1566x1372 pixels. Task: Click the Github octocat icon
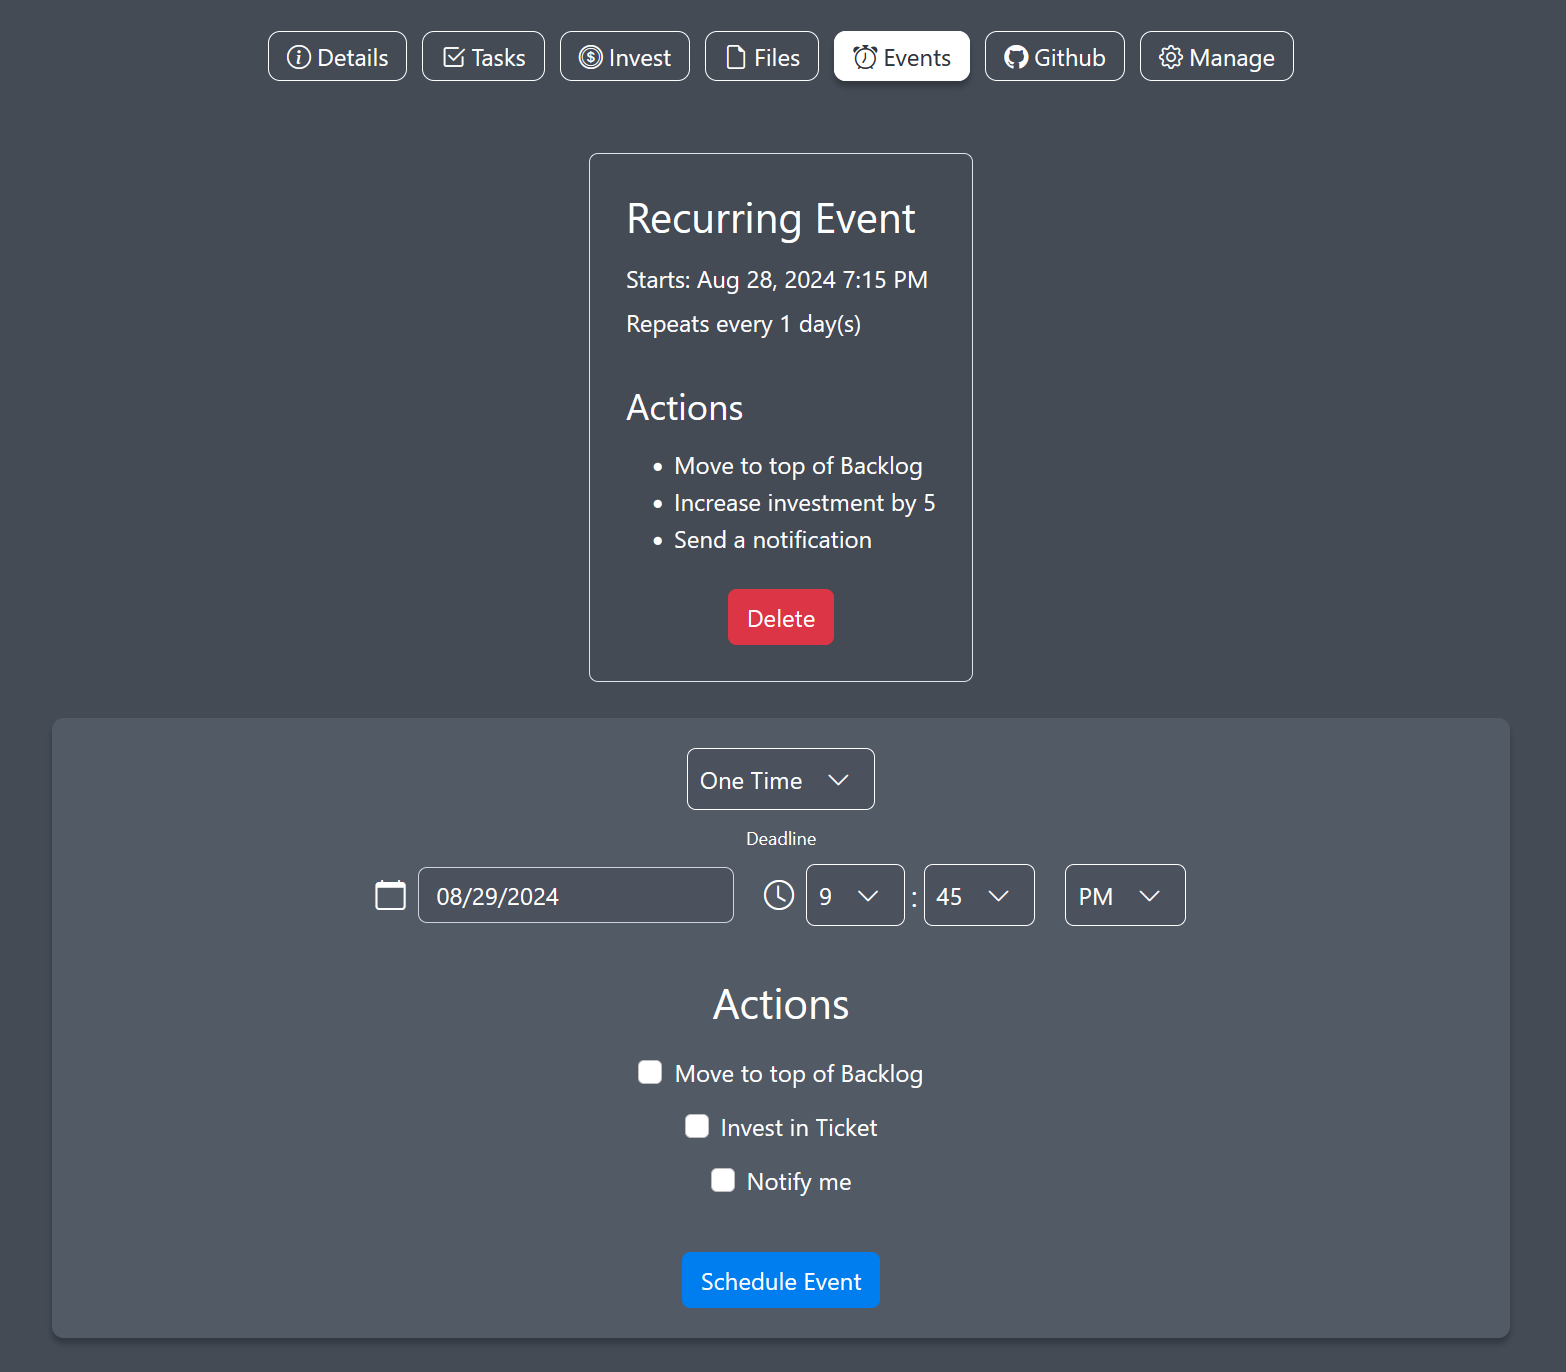1016,57
